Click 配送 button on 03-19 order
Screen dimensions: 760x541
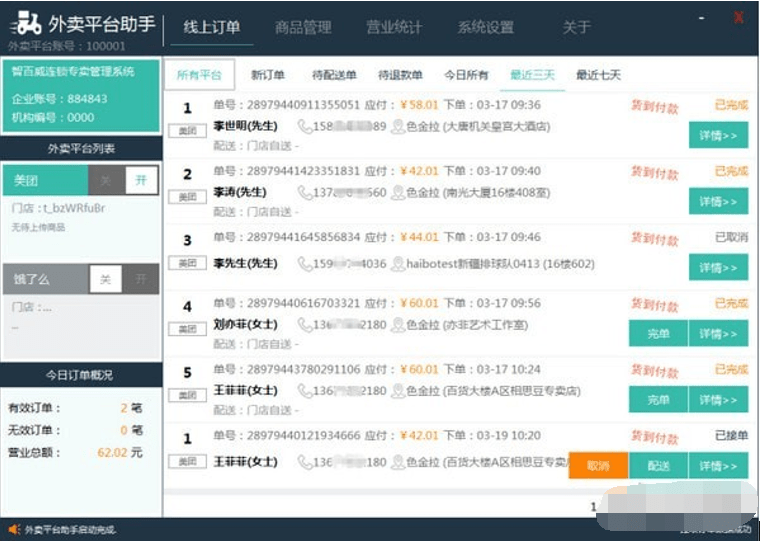coord(658,465)
